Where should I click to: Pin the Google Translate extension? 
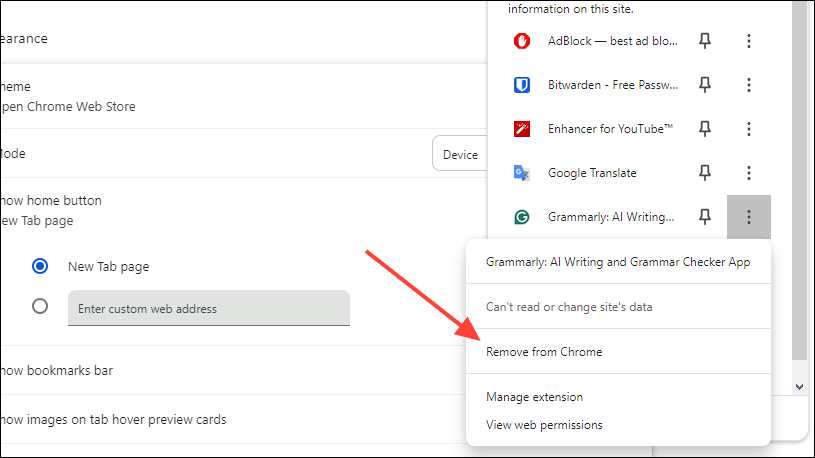click(705, 173)
